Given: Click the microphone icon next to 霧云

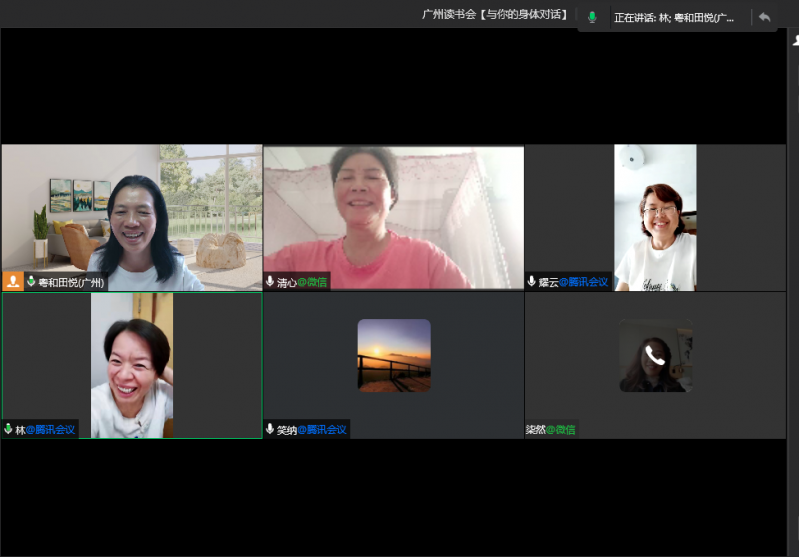Looking at the screenshot, I should 532,282.
